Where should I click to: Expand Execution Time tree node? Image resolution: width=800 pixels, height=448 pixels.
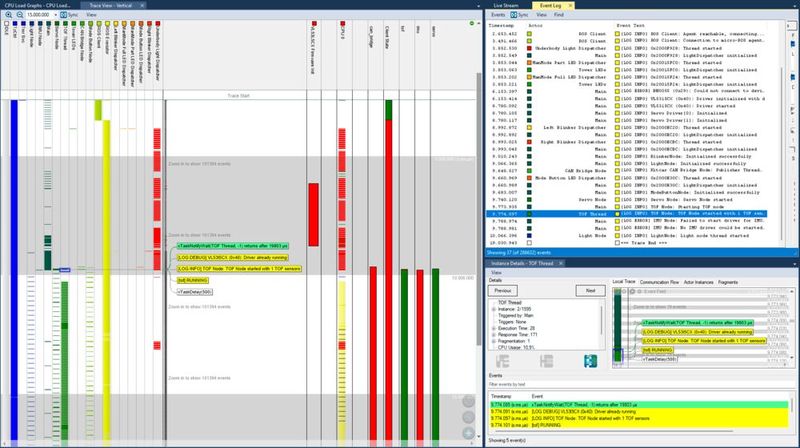[493, 329]
